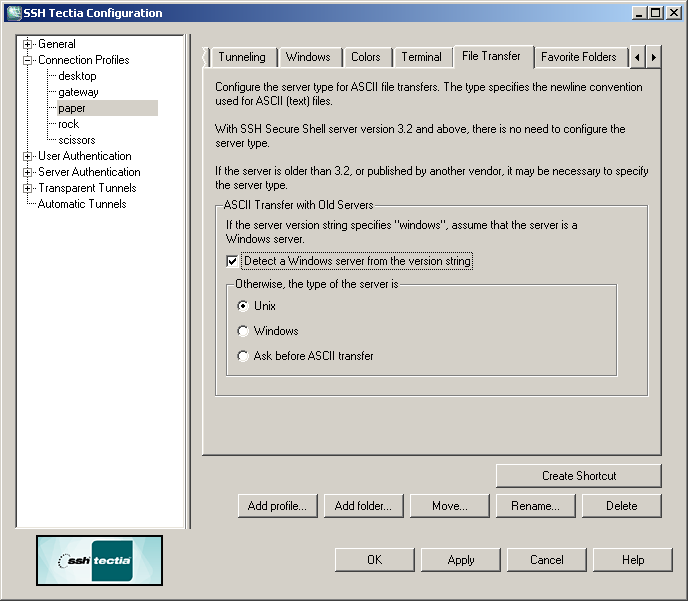
Task: Confirm settings with the OK button
Action: [x=374, y=560]
